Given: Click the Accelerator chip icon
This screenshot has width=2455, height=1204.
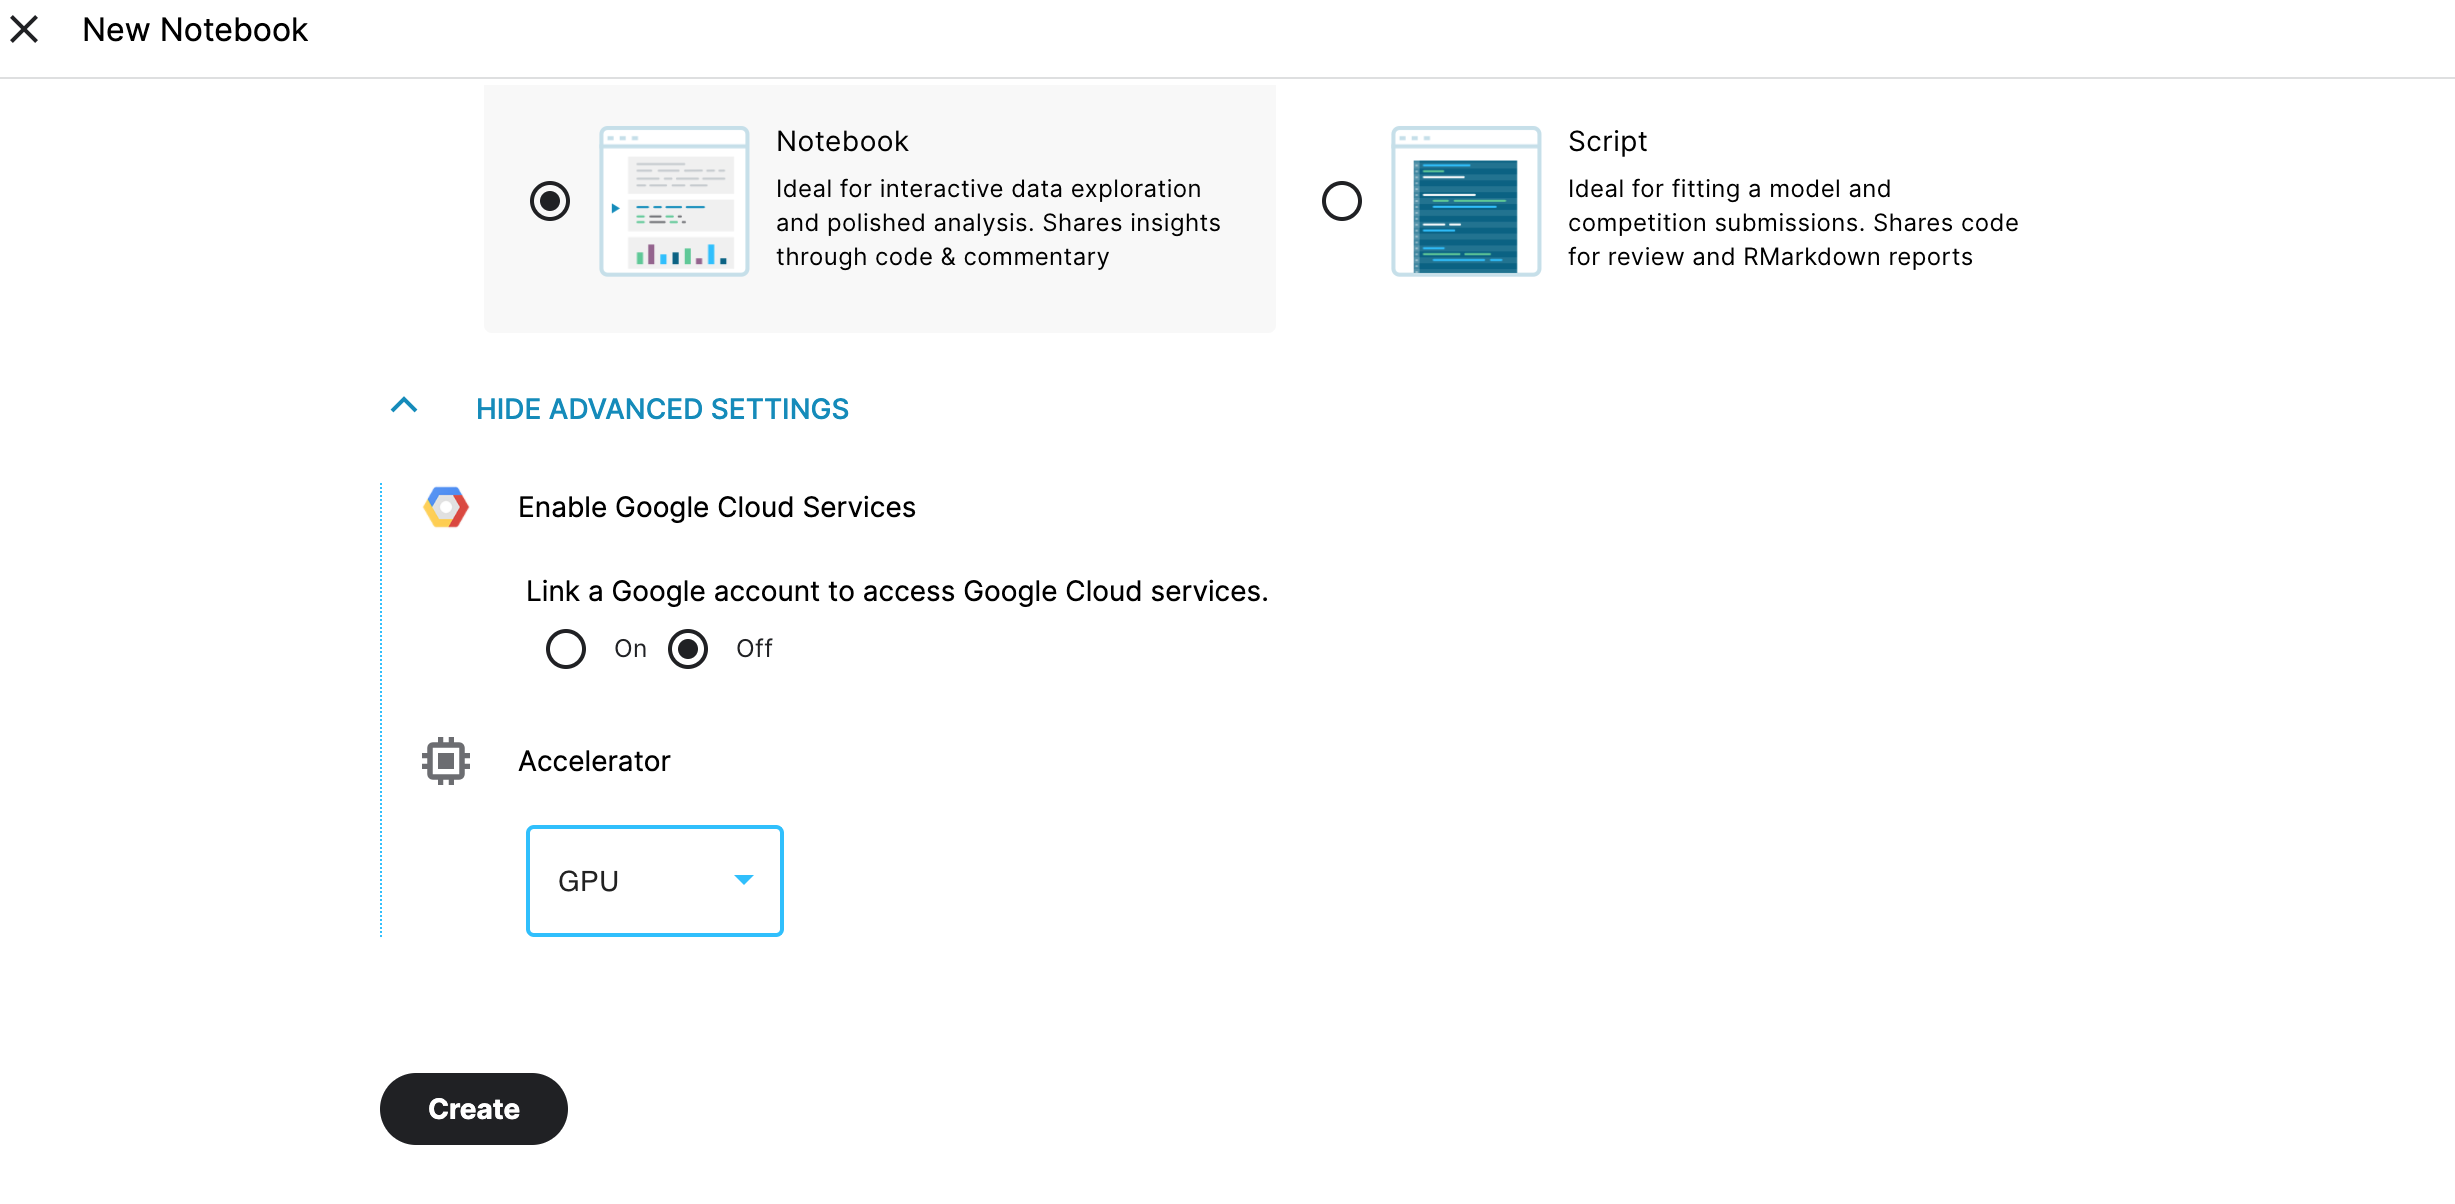Looking at the screenshot, I should 446,761.
